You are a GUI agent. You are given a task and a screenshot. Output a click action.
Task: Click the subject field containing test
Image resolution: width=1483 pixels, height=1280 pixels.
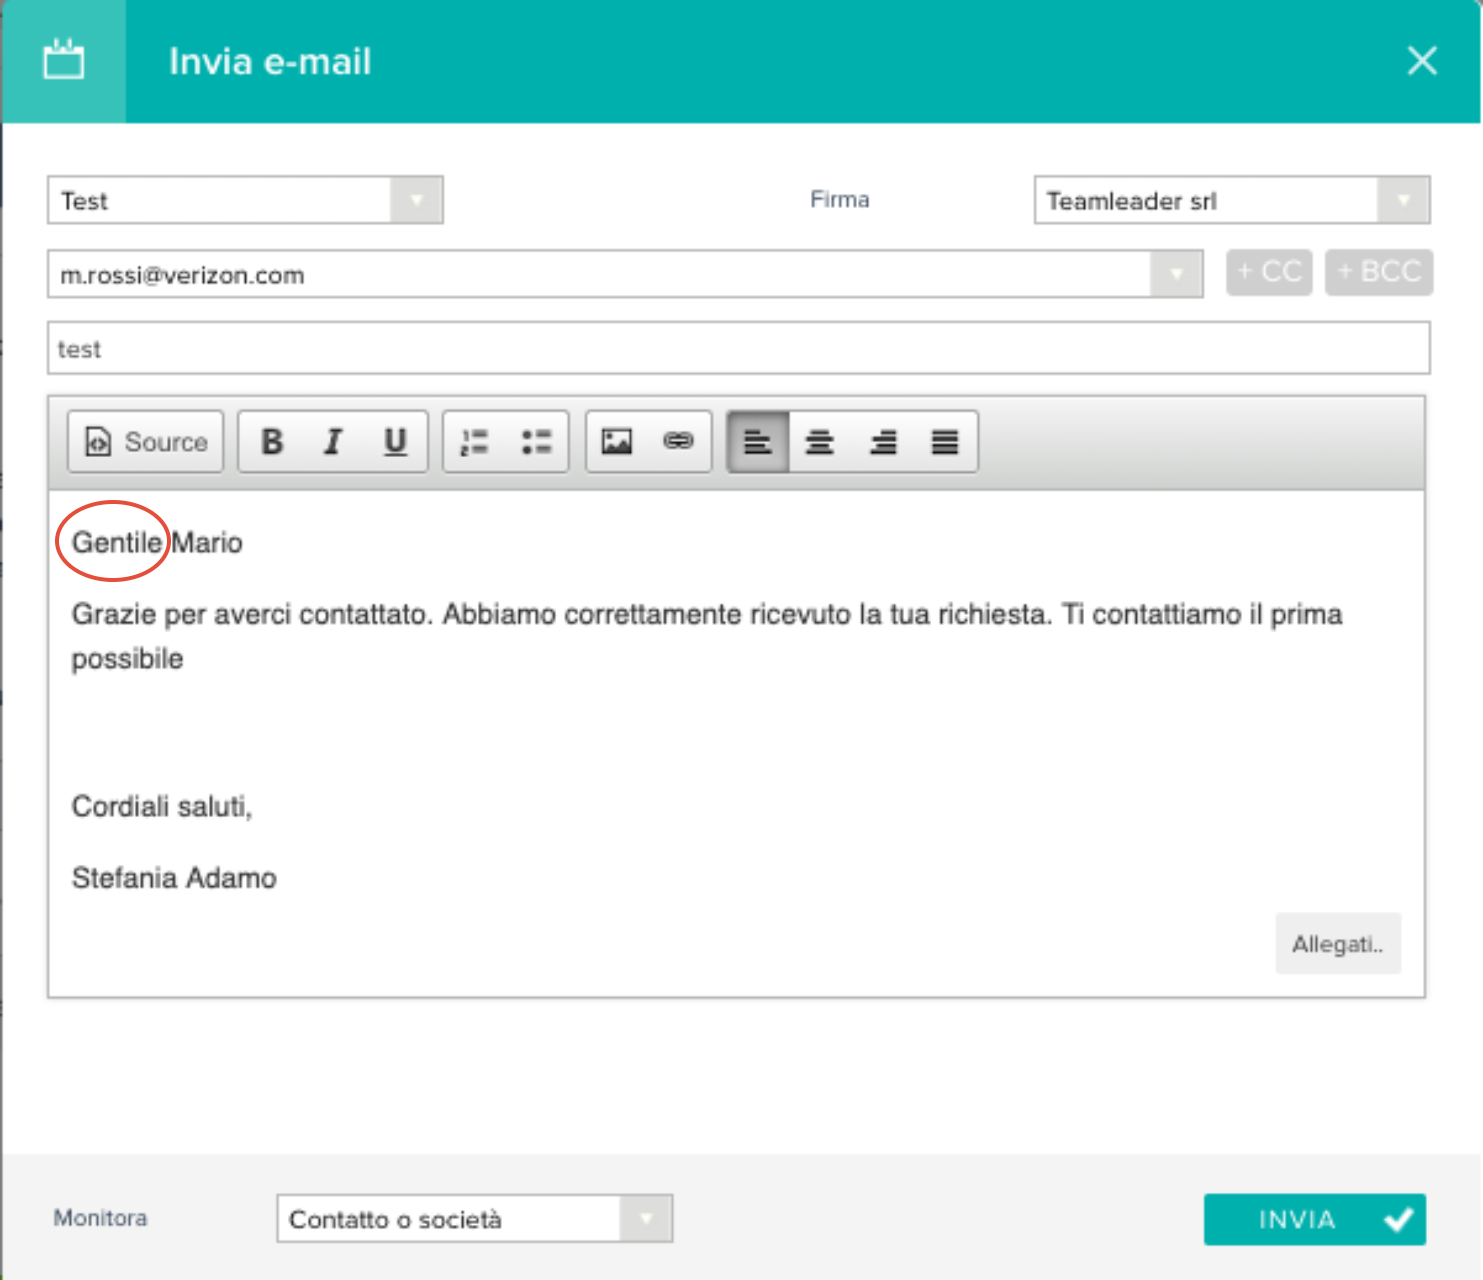tap(739, 348)
